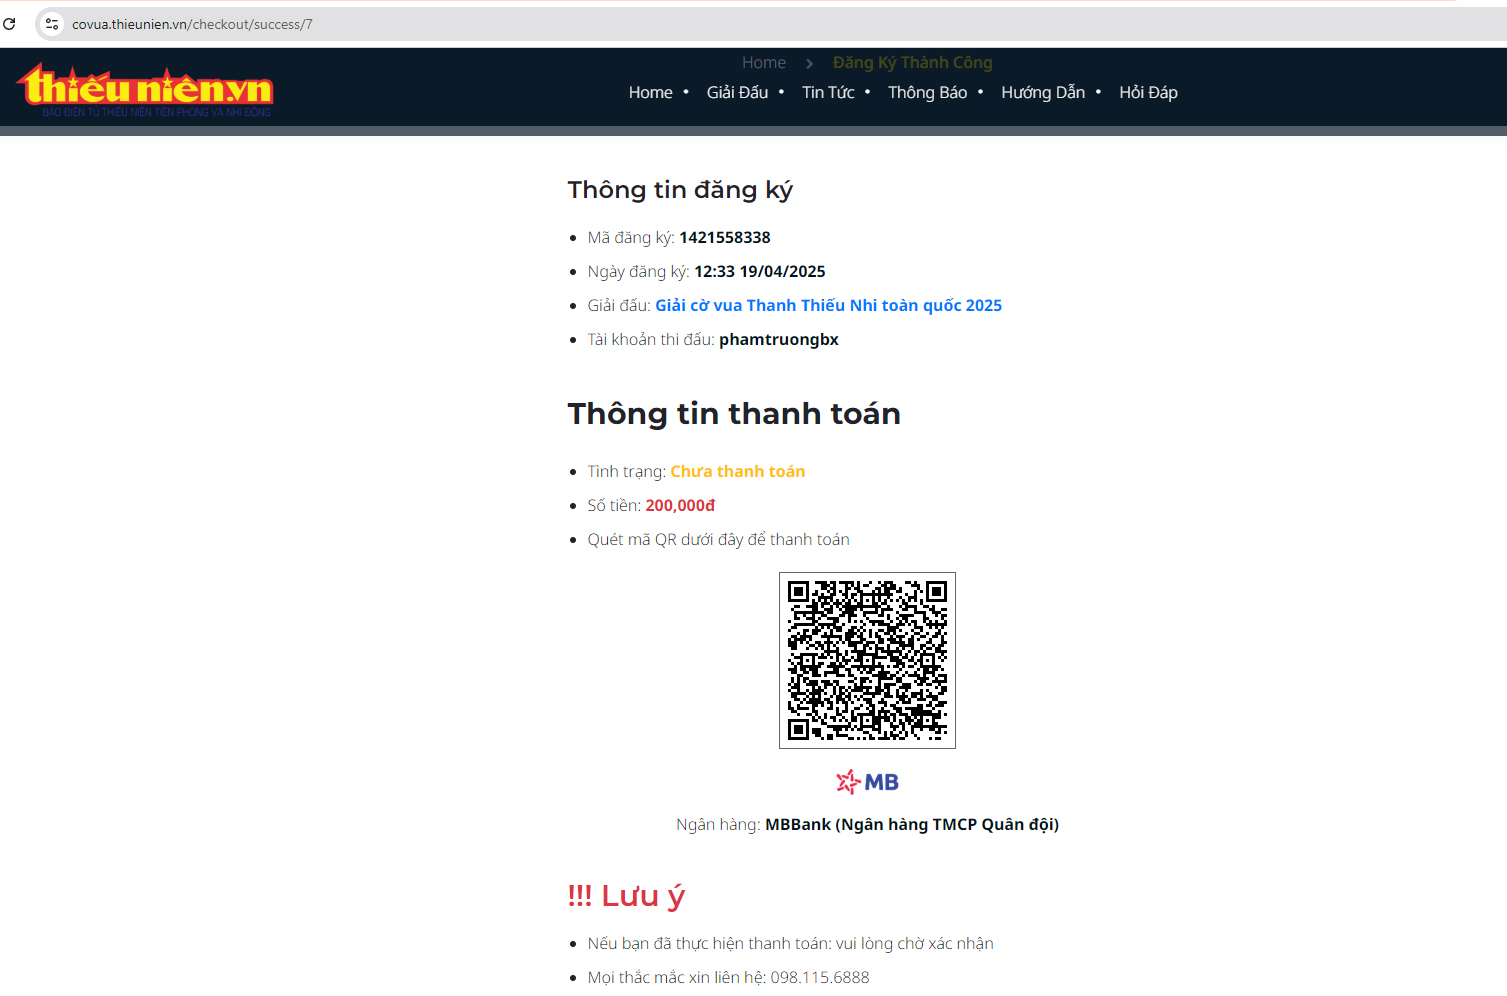The width and height of the screenshot is (1507, 996).
Task: Click the thieunien.vn logo
Action: click(x=145, y=89)
